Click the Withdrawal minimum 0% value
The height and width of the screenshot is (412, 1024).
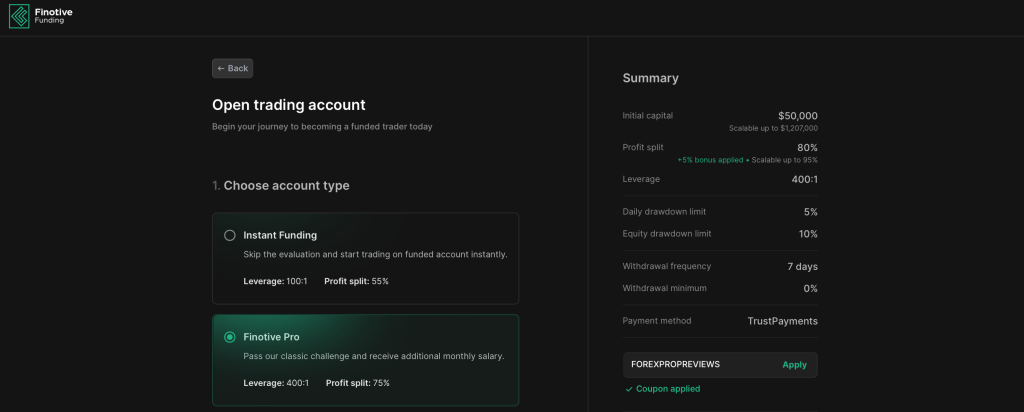(x=810, y=288)
